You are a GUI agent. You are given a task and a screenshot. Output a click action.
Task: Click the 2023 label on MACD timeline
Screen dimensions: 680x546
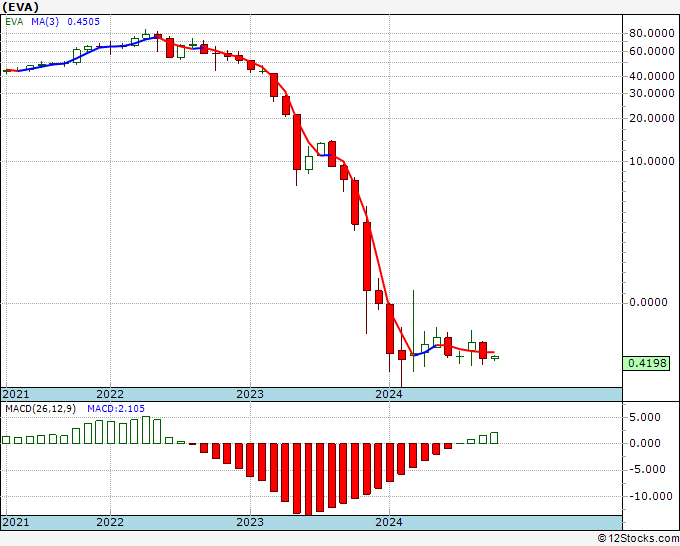(250, 522)
